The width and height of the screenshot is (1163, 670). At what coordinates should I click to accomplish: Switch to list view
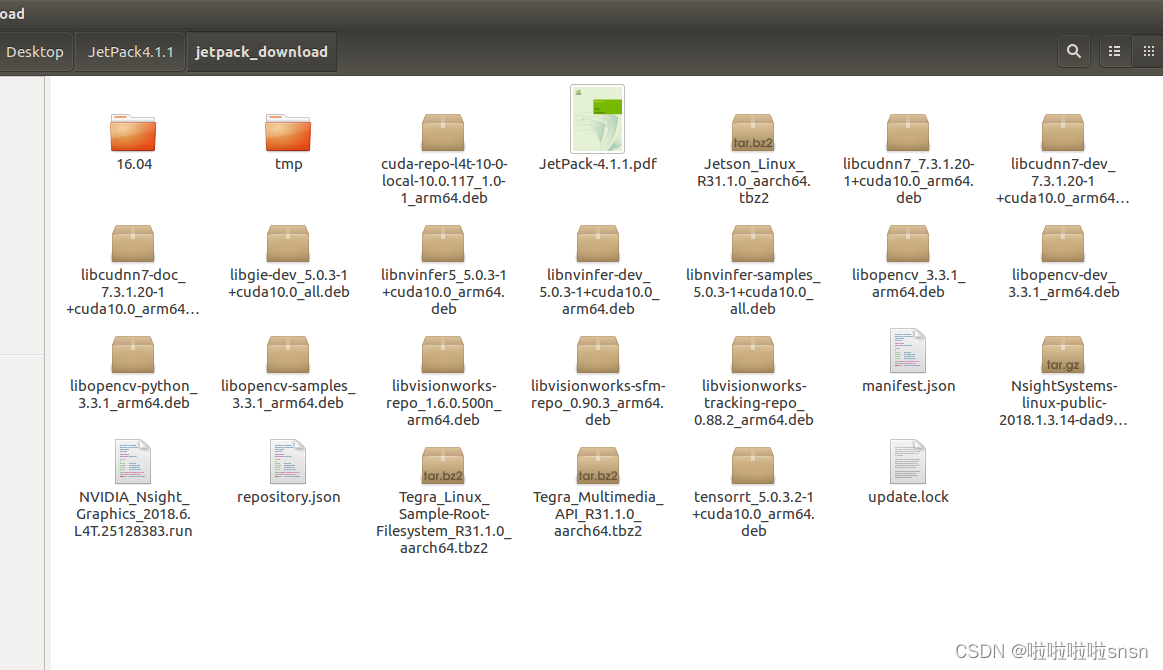click(1114, 51)
